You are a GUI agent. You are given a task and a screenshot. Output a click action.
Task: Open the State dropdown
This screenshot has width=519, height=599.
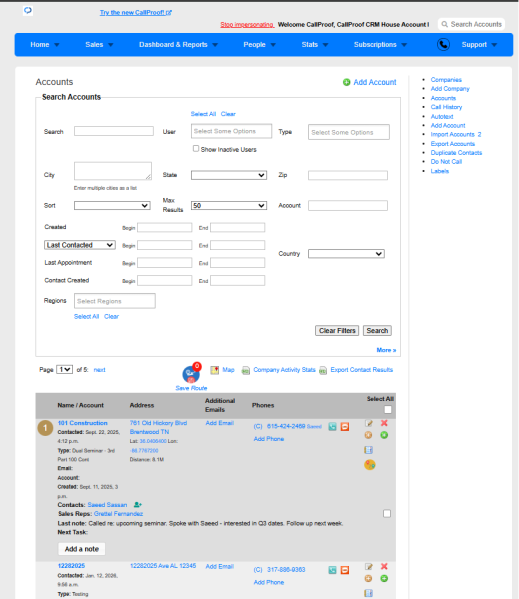(x=229, y=175)
